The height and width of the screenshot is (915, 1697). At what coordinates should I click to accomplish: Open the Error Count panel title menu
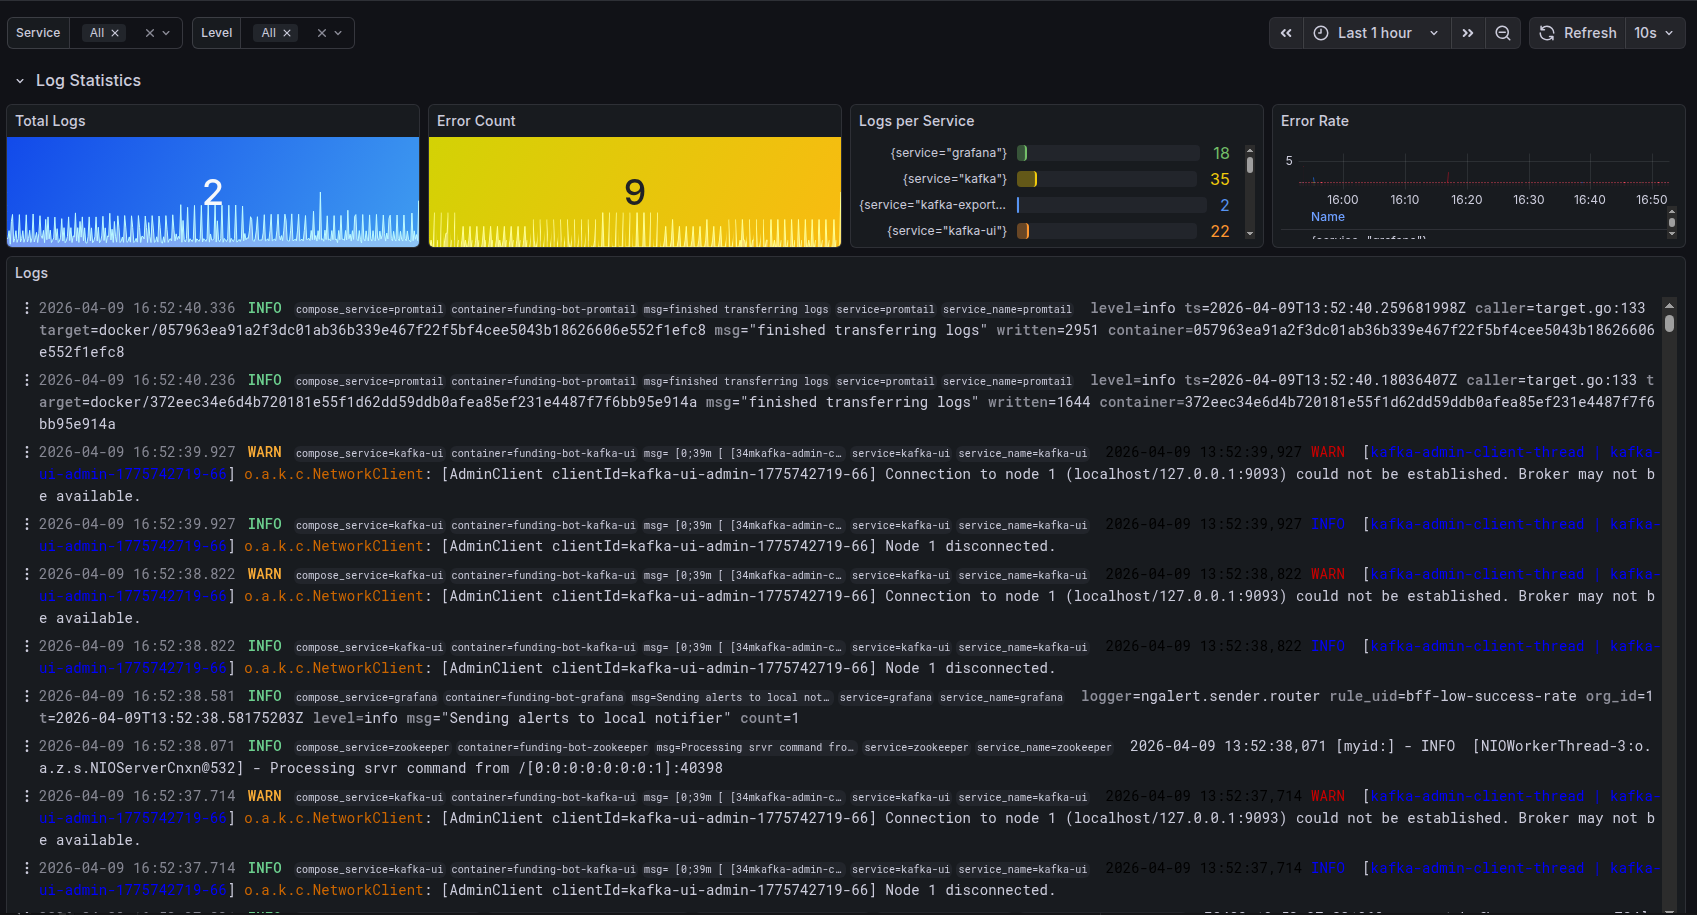click(x=476, y=120)
